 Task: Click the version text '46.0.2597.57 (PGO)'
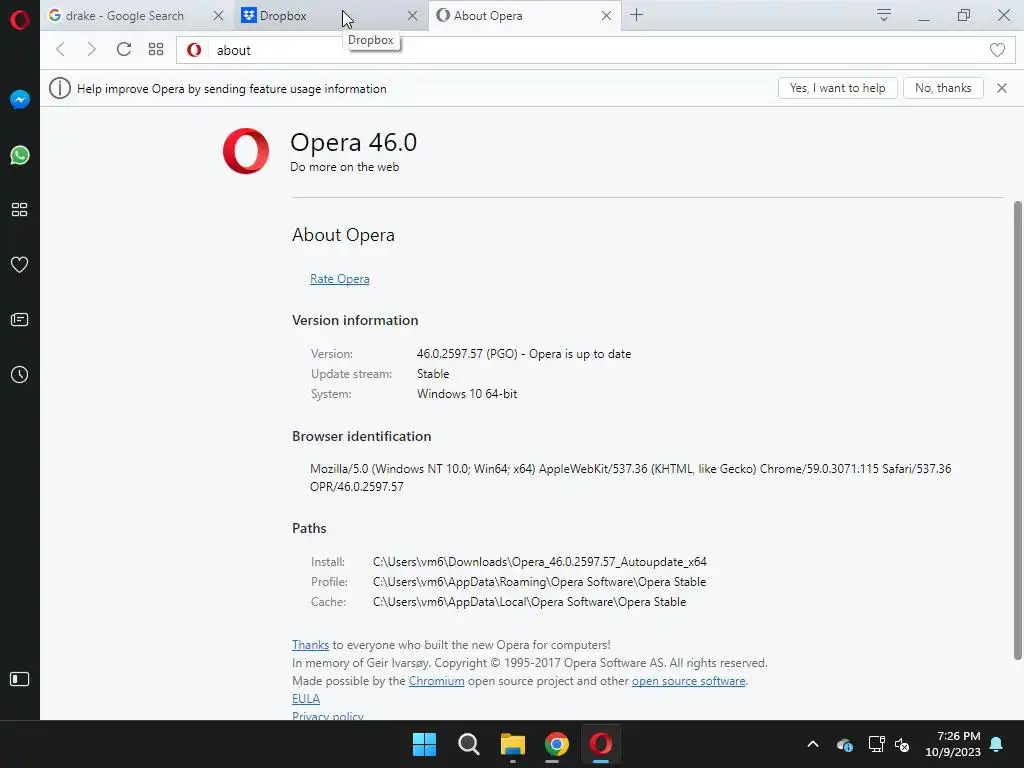click(467, 354)
